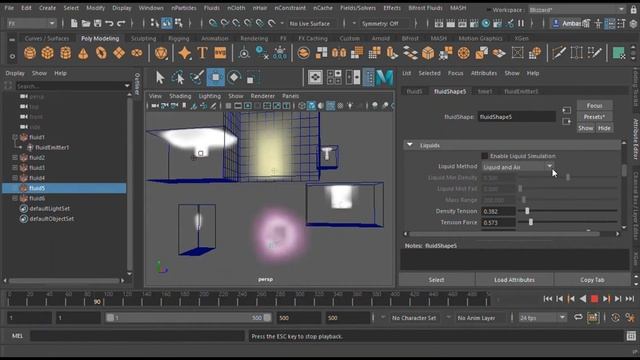This screenshot has height=360, width=640.
Task: Stop playback with the red stop button
Action: tap(594, 299)
